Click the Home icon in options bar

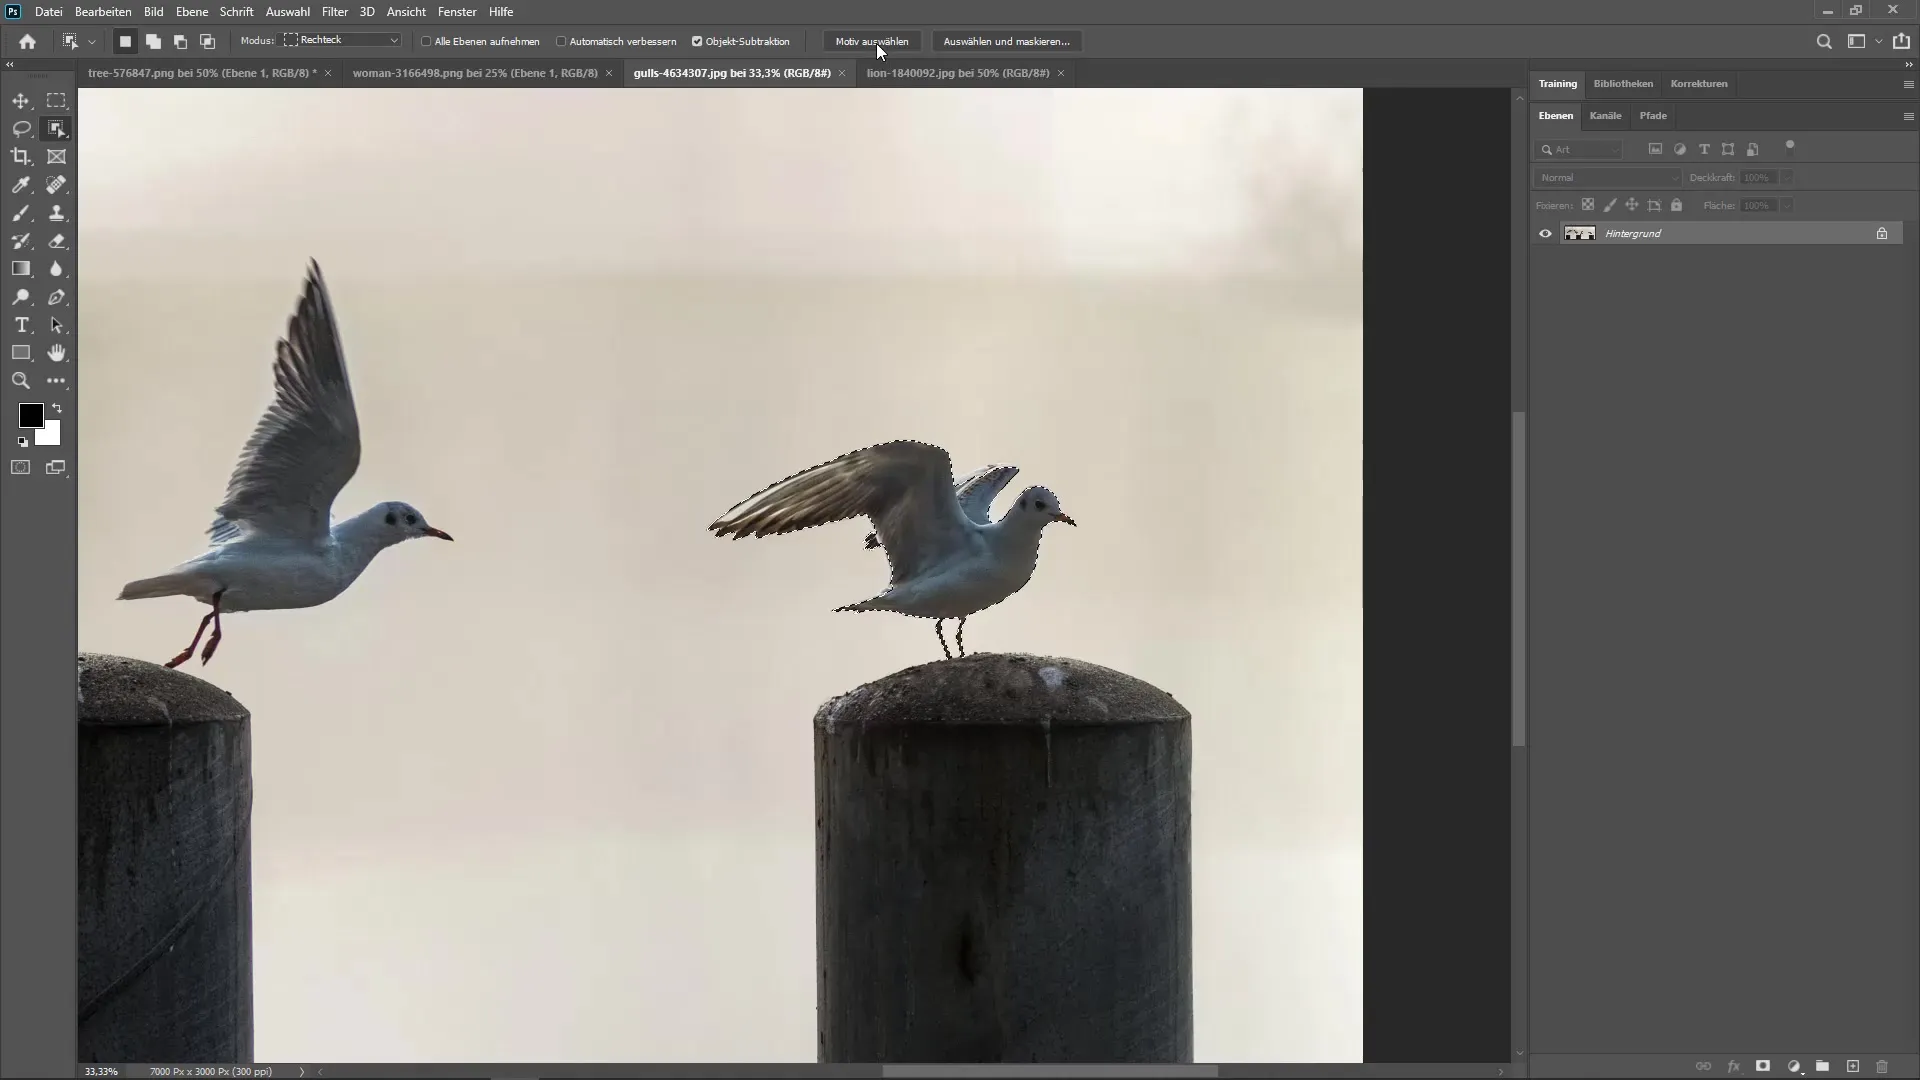[27, 41]
